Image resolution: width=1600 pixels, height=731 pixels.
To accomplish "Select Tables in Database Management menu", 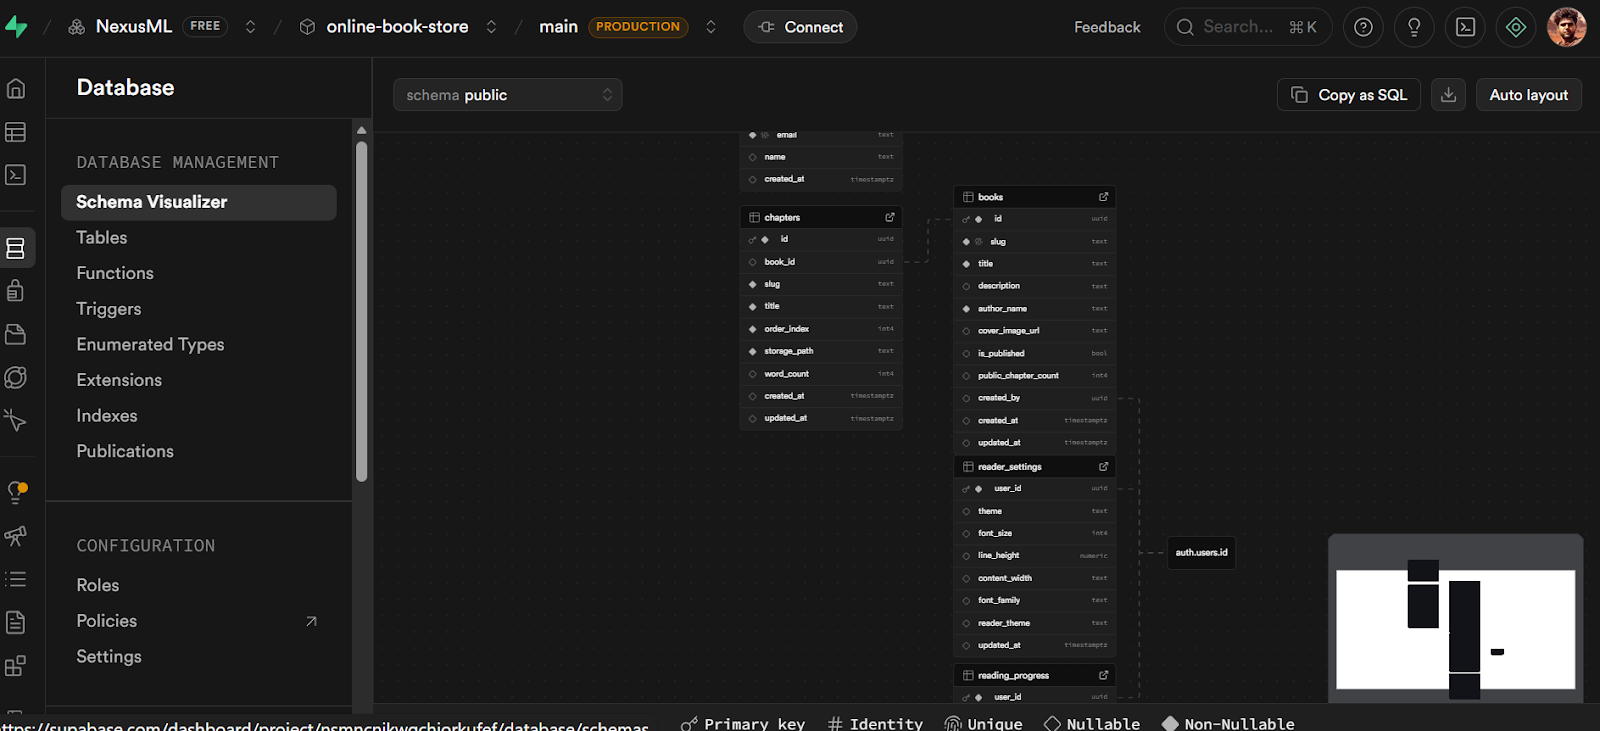I will point(102,238).
